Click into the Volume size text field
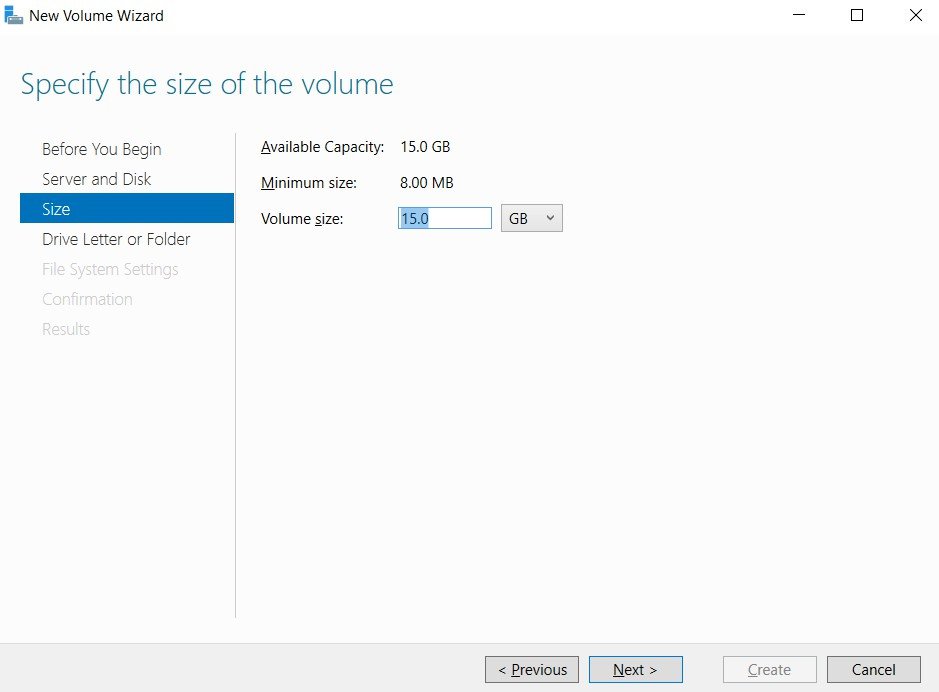Screen dimensions: 939x692 point(445,218)
